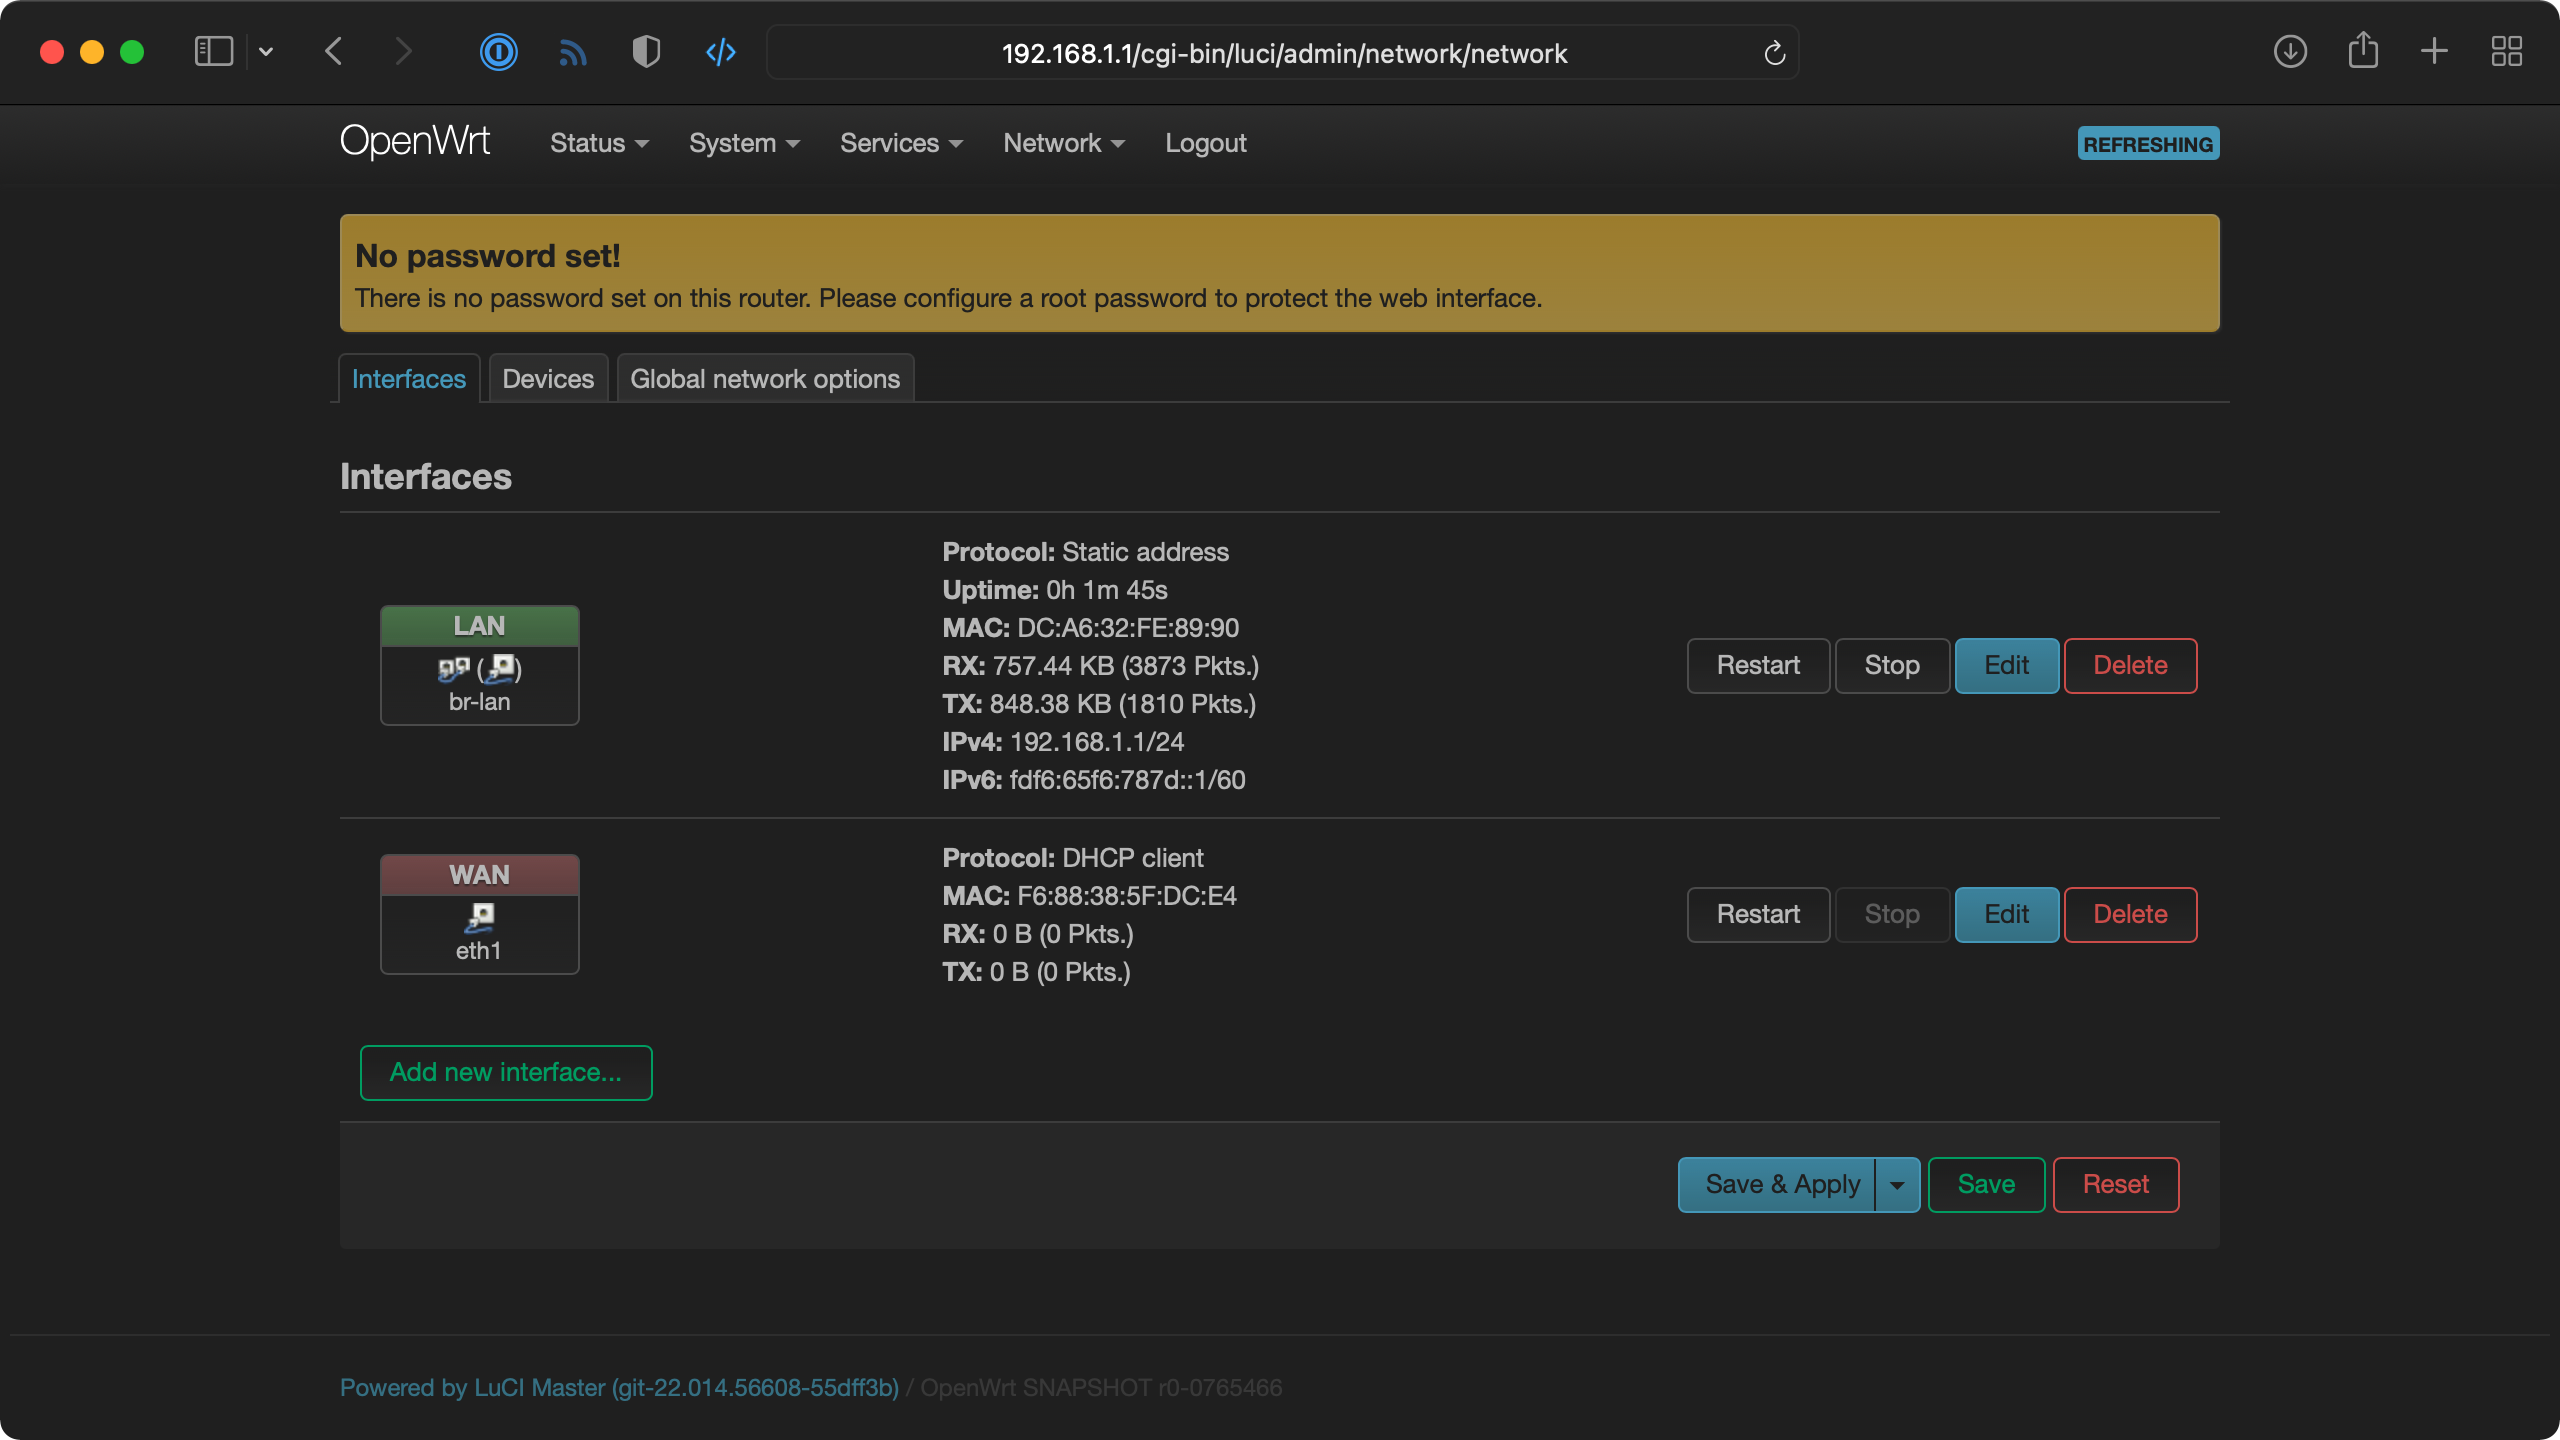
Task: Click the REFRESHING status badge
Action: 2148,144
